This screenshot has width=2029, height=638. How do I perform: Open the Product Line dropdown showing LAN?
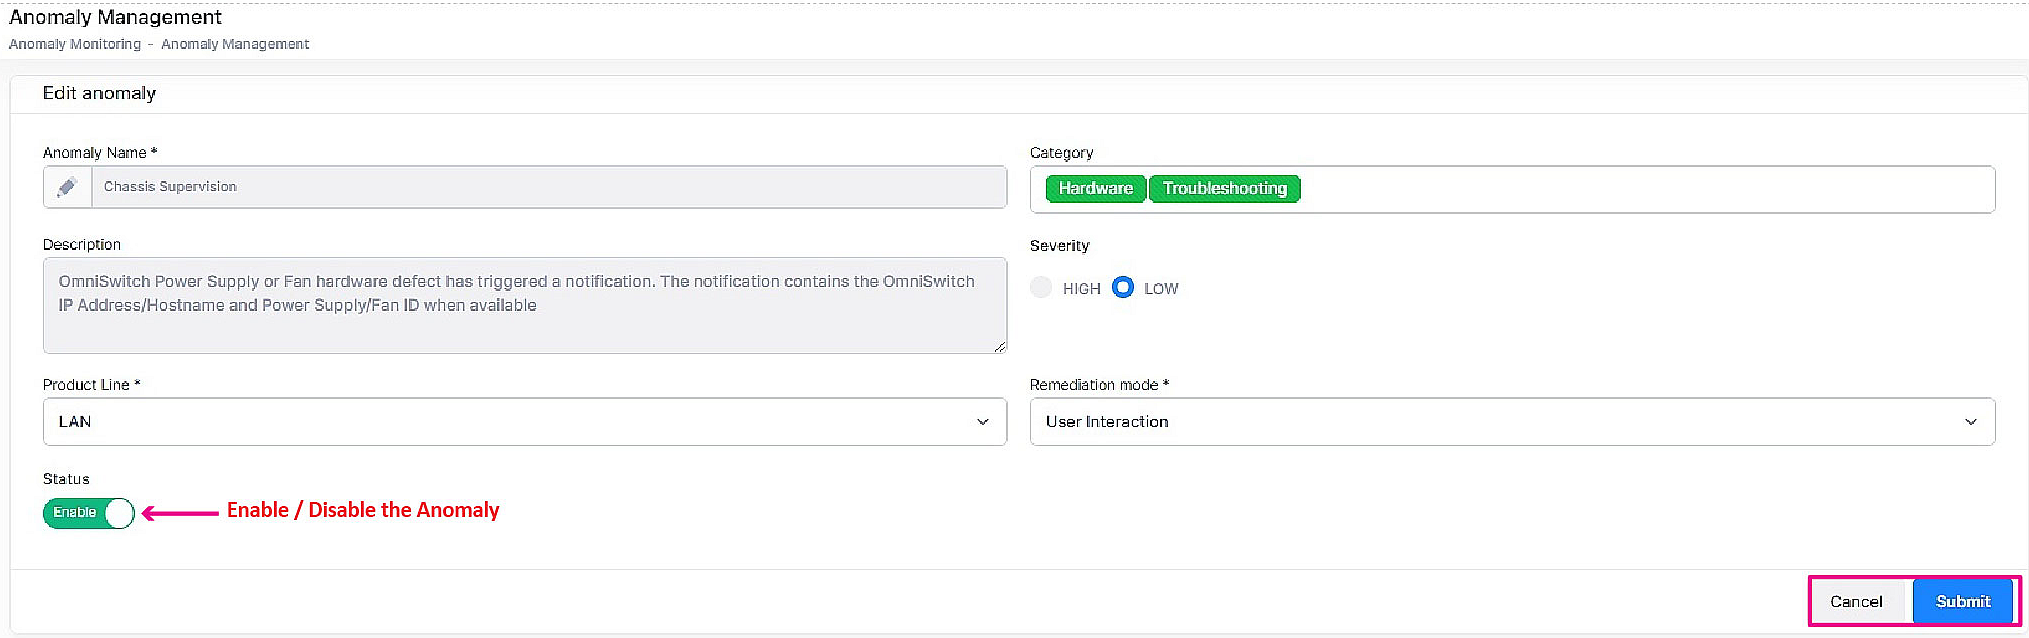[x=524, y=422]
